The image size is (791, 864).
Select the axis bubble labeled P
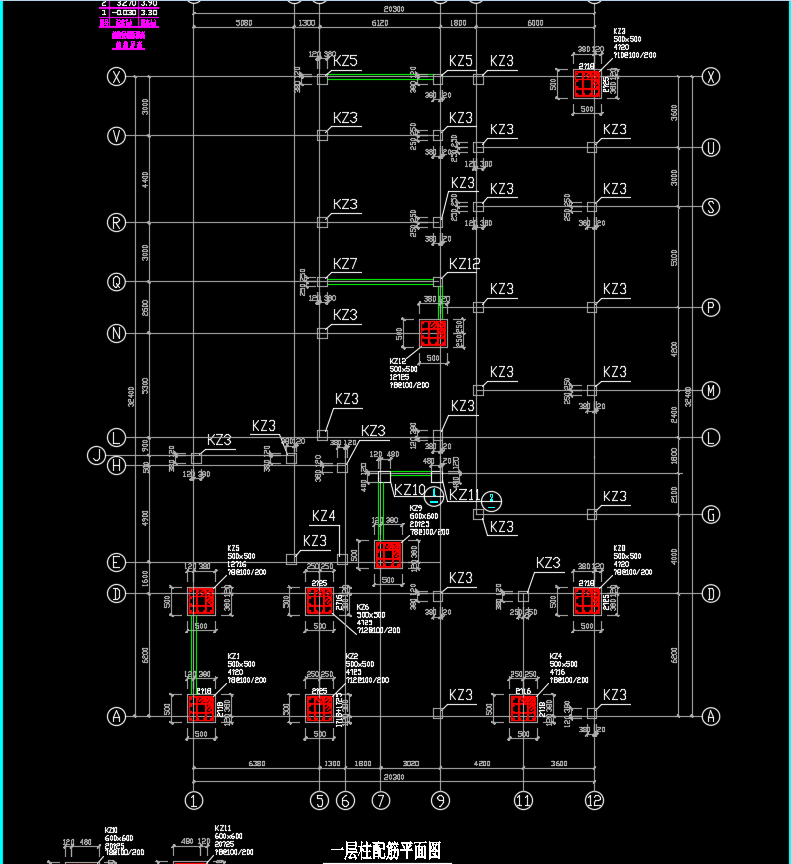710,307
